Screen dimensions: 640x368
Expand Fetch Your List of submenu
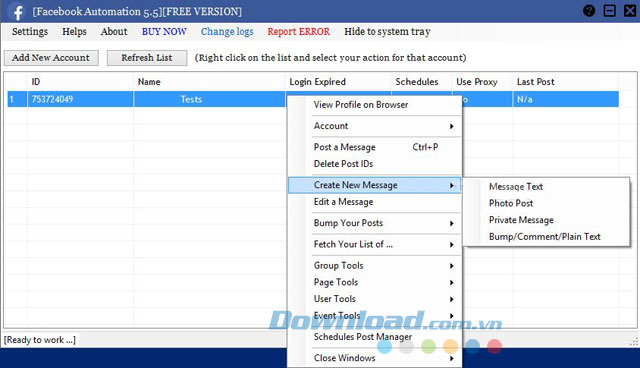click(375, 244)
